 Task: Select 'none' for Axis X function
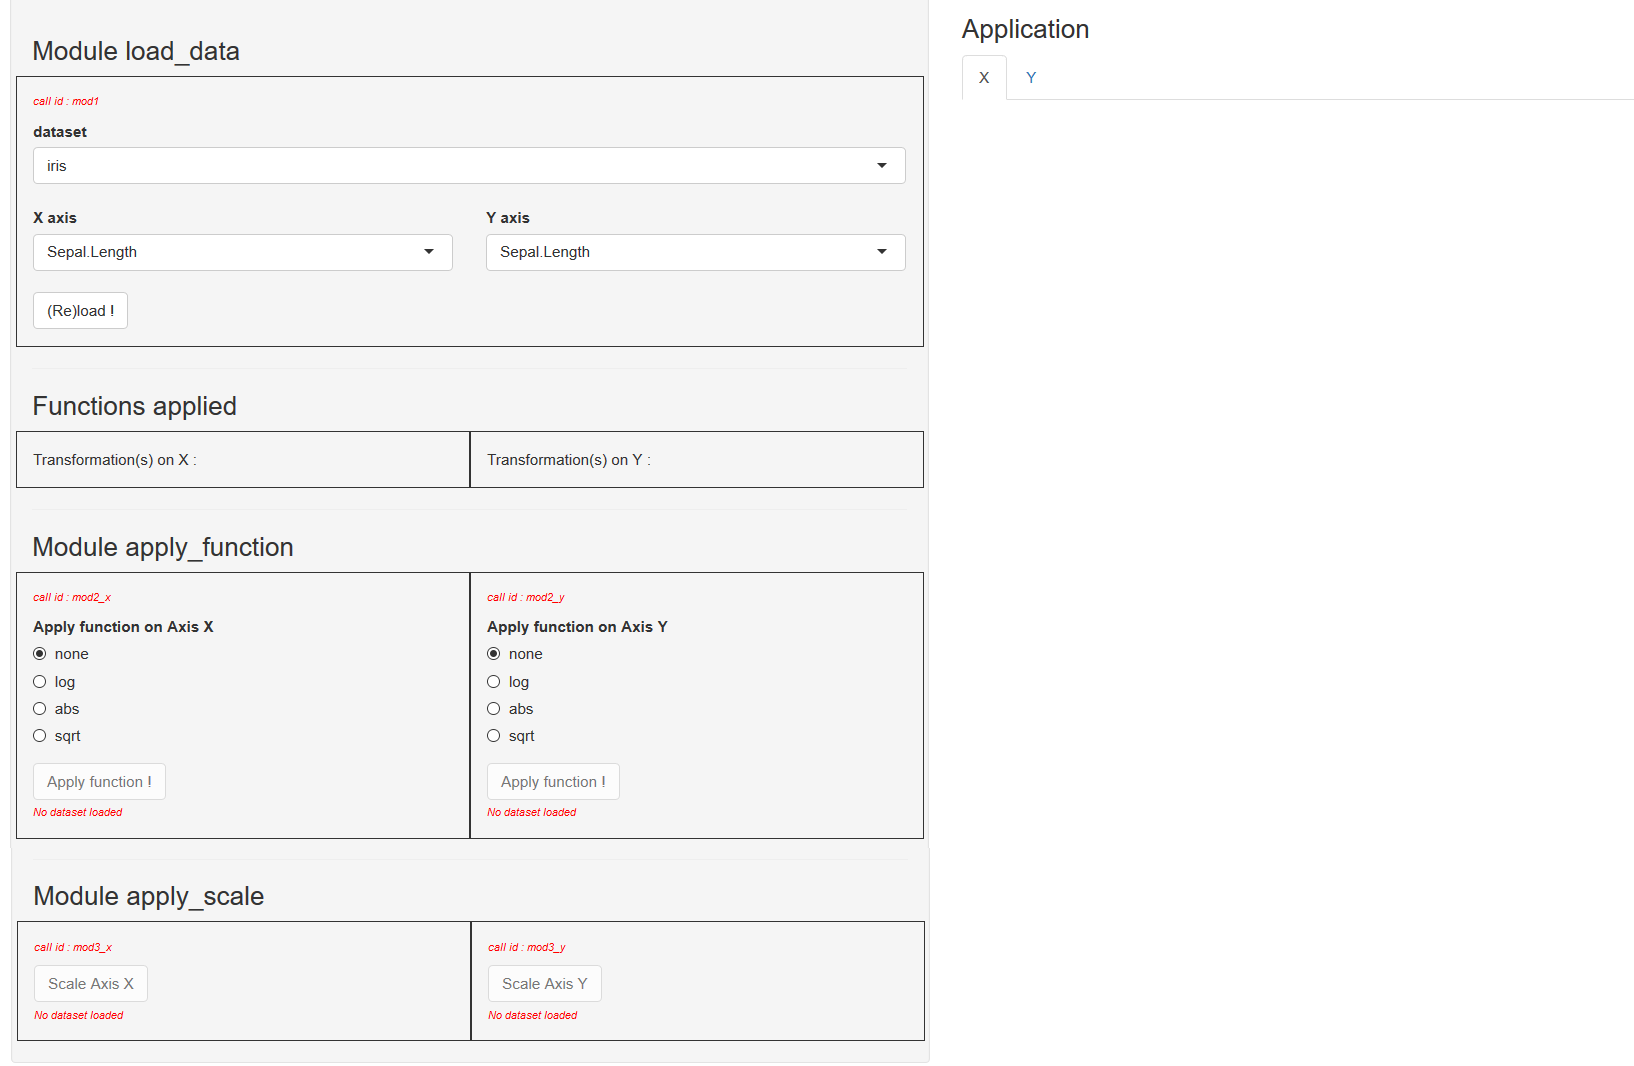[x=40, y=654]
